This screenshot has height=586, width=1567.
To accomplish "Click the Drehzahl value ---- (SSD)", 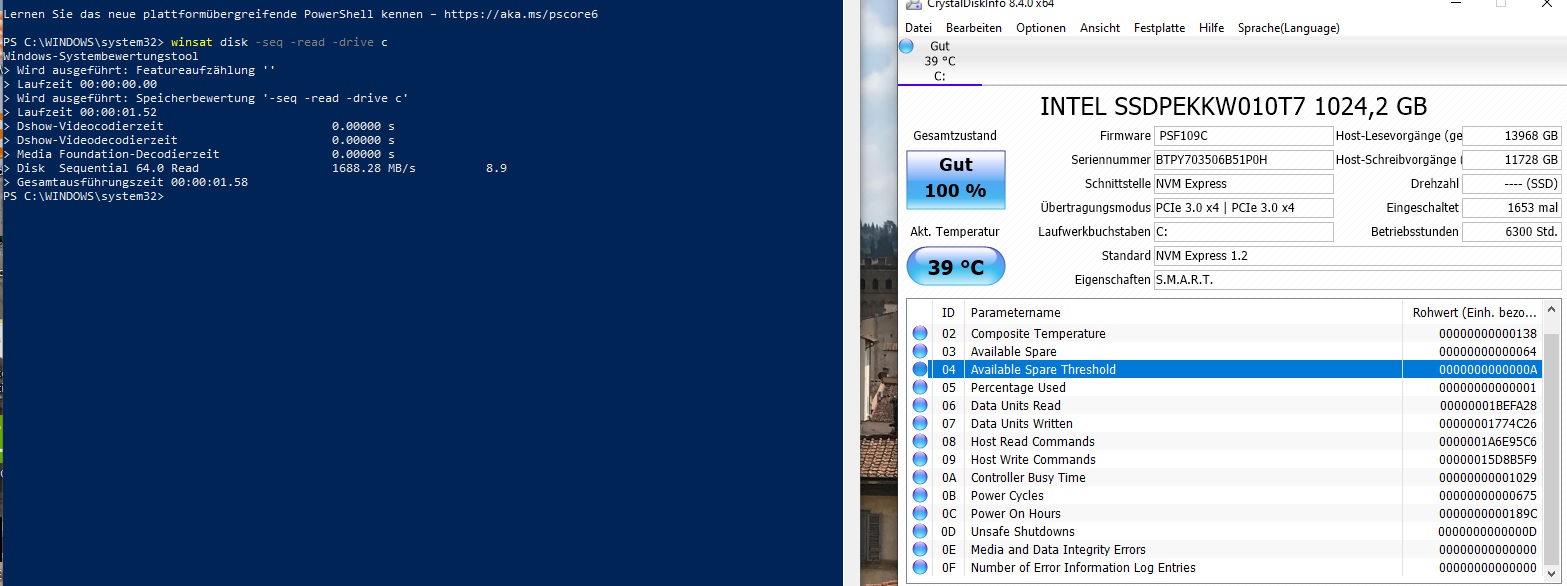I will [x=1512, y=184].
